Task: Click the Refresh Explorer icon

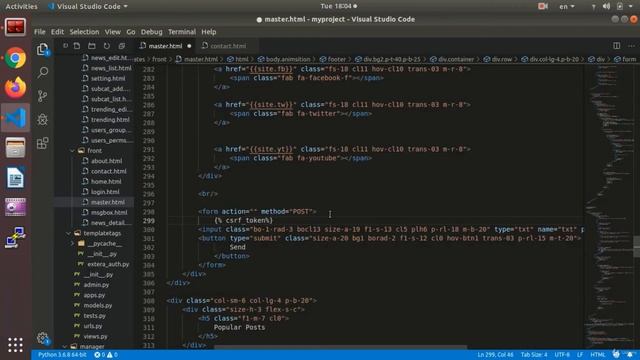Action: (107, 46)
